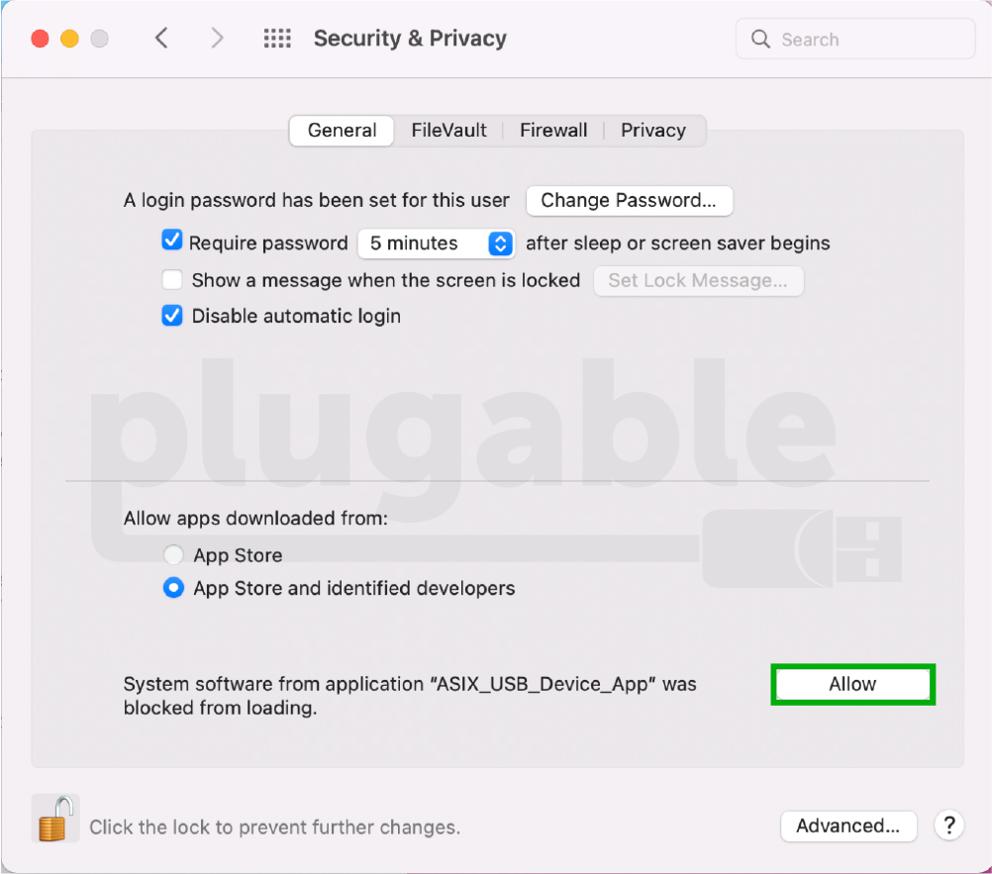This screenshot has width=992, height=874.
Task: Click the Change Password button
Action: [628, 200]
